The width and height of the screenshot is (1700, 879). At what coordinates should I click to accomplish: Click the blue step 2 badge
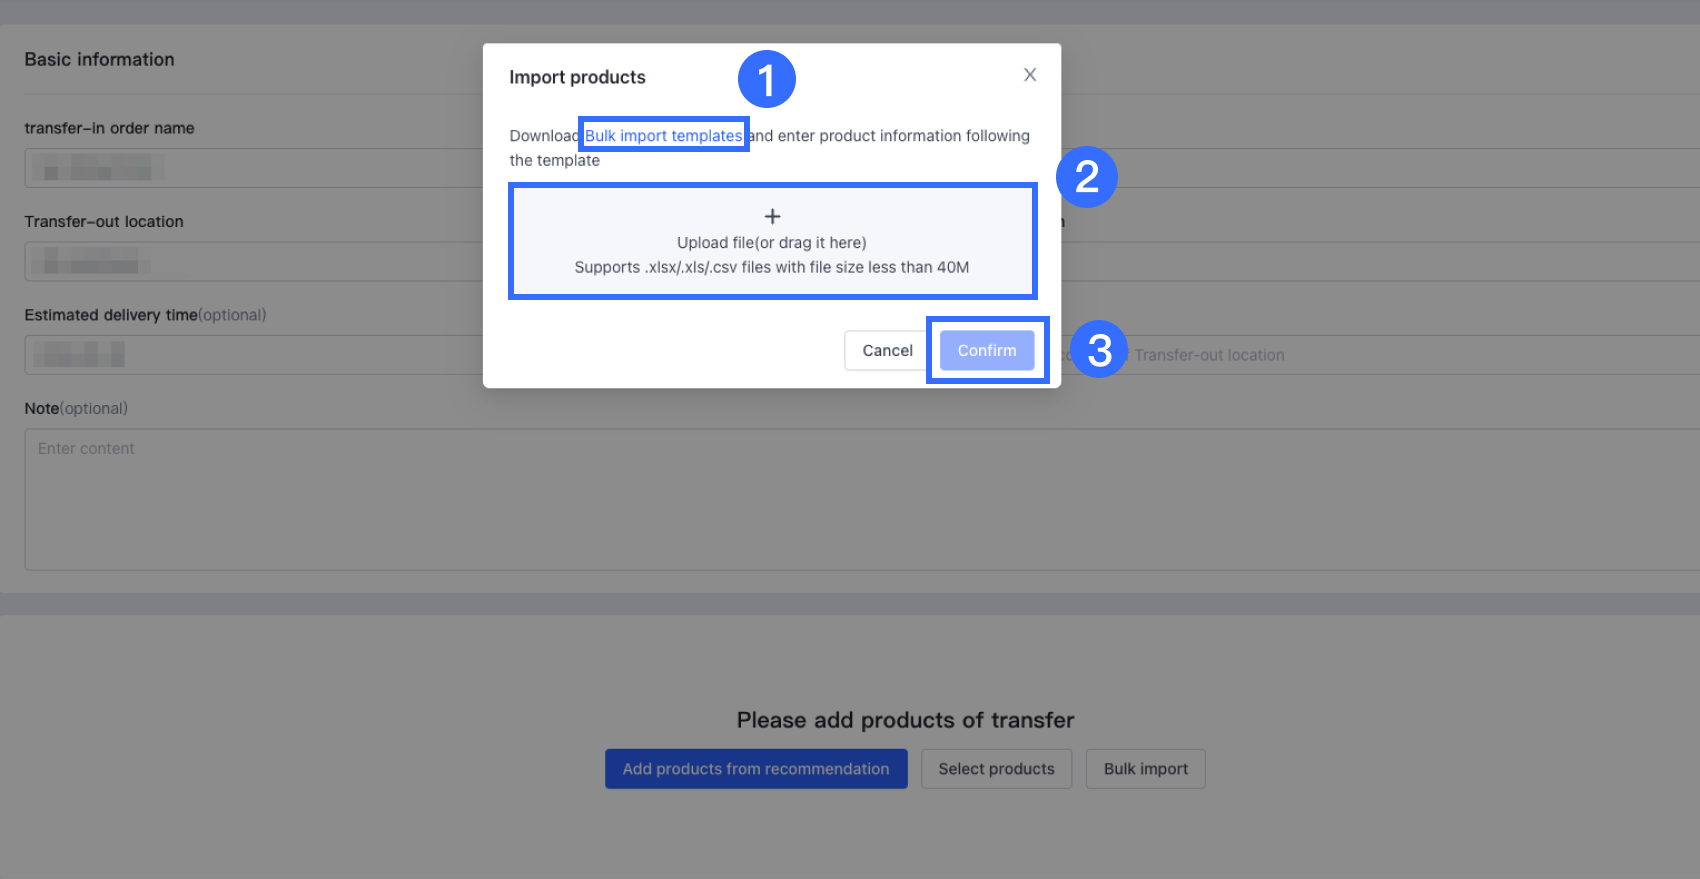[1086, 178]
